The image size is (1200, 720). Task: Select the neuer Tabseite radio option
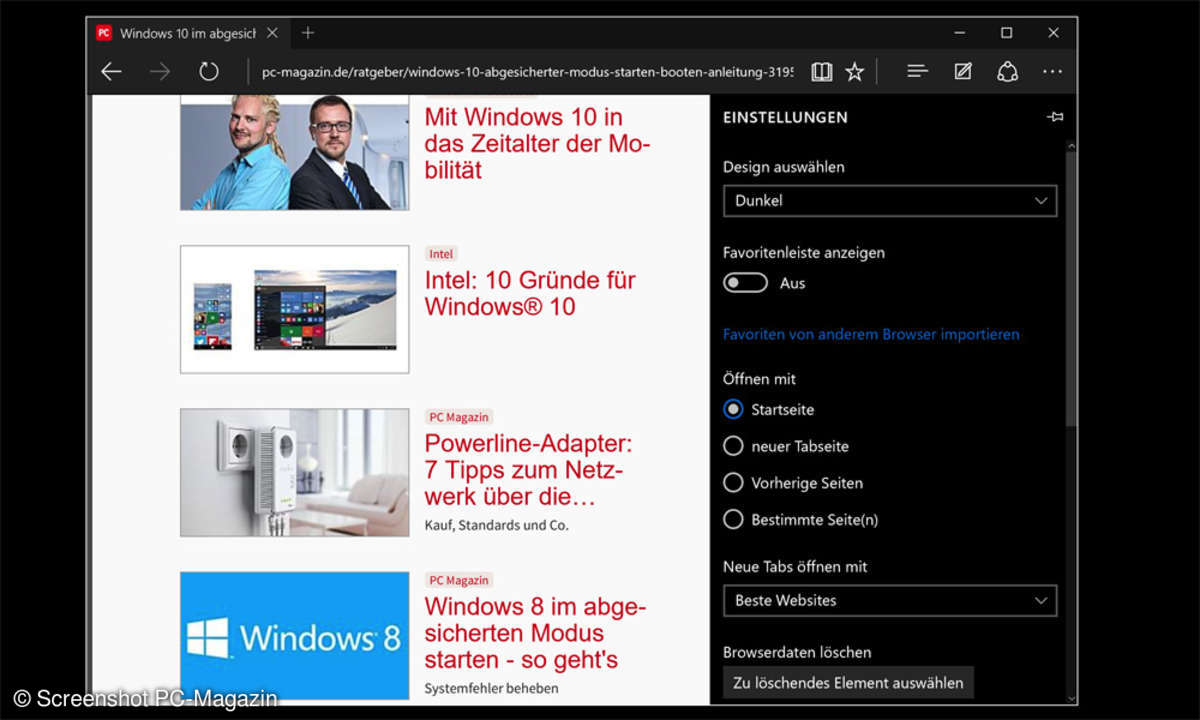[x=733, y=446]
